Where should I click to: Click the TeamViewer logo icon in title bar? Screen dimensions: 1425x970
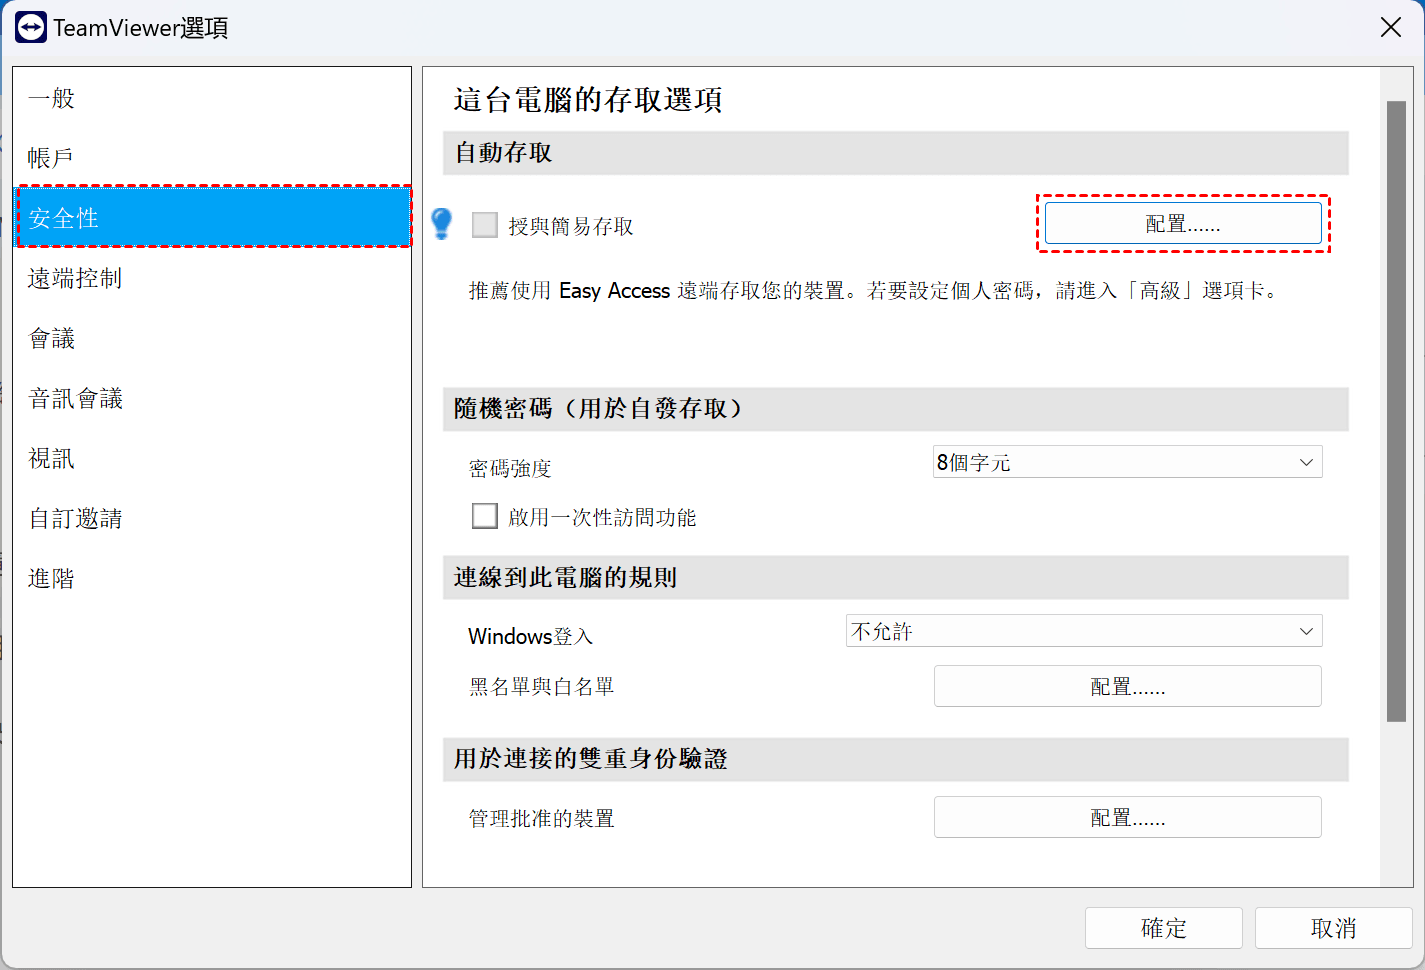pos(31,27)
